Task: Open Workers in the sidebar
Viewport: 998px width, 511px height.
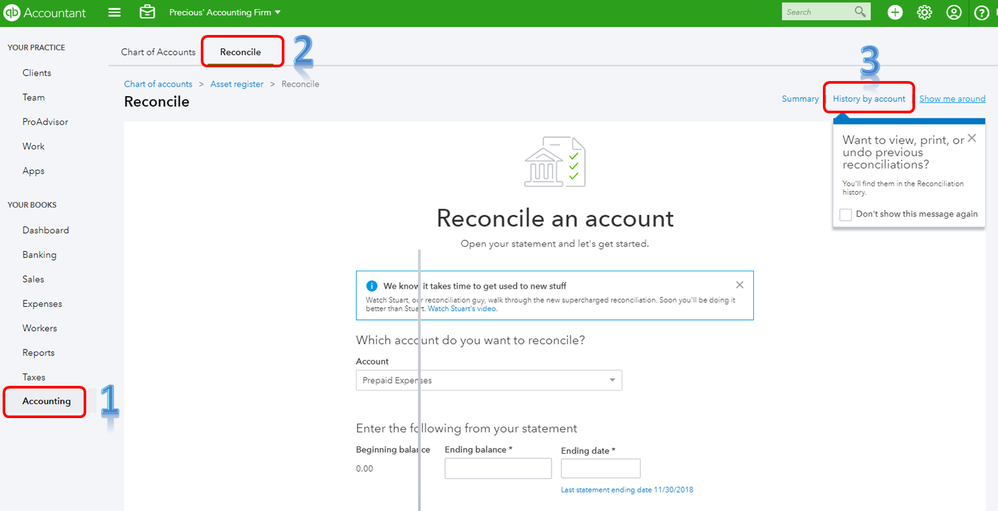Action: [39, 328]
